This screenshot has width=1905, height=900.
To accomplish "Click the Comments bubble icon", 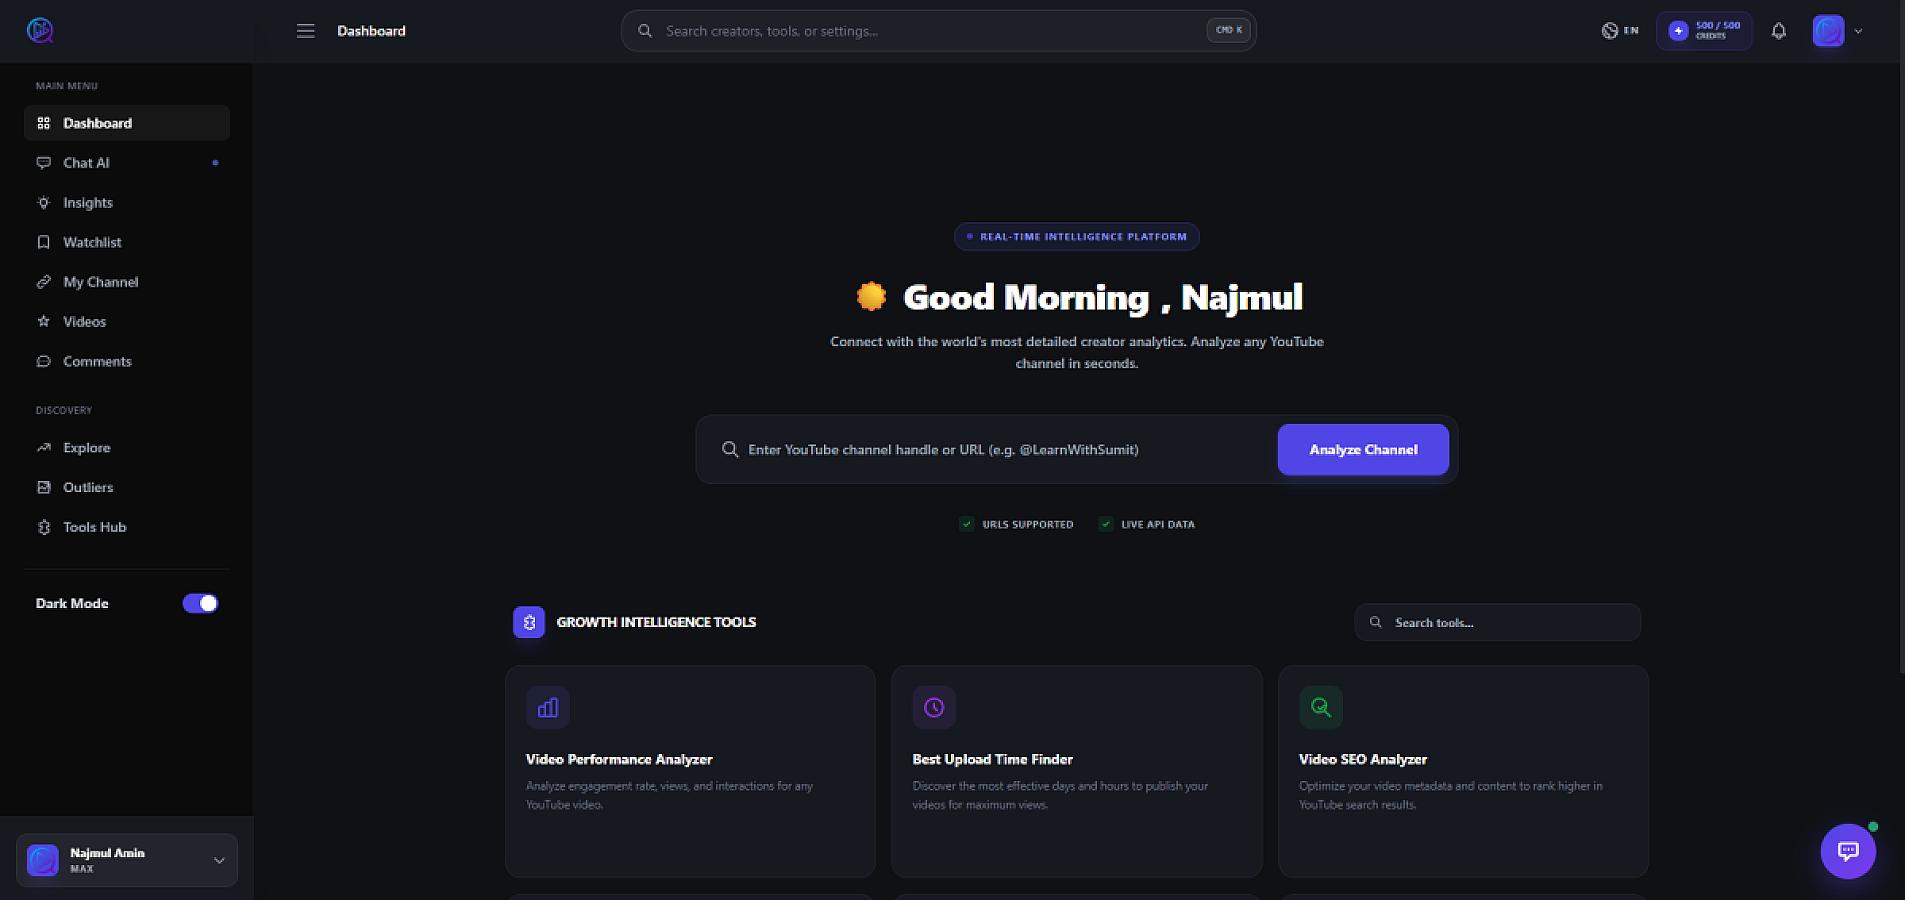I will [43, 362].
